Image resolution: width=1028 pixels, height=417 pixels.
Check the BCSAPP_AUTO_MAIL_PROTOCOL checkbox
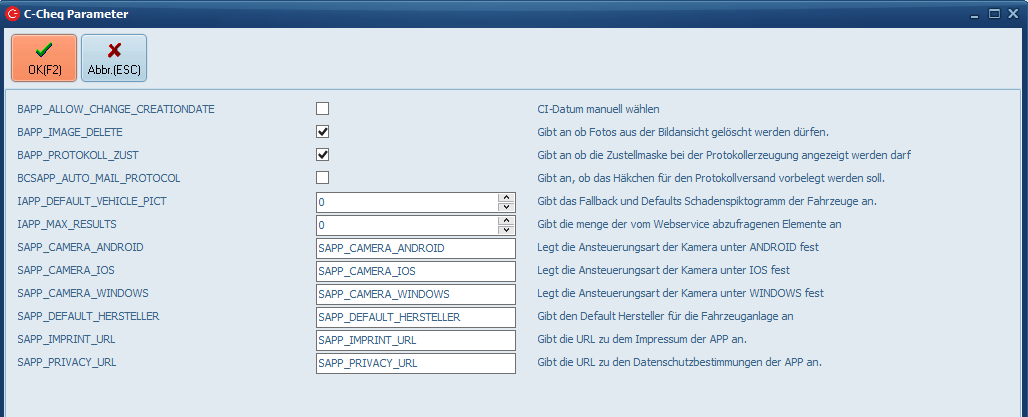tap(323, 177)
